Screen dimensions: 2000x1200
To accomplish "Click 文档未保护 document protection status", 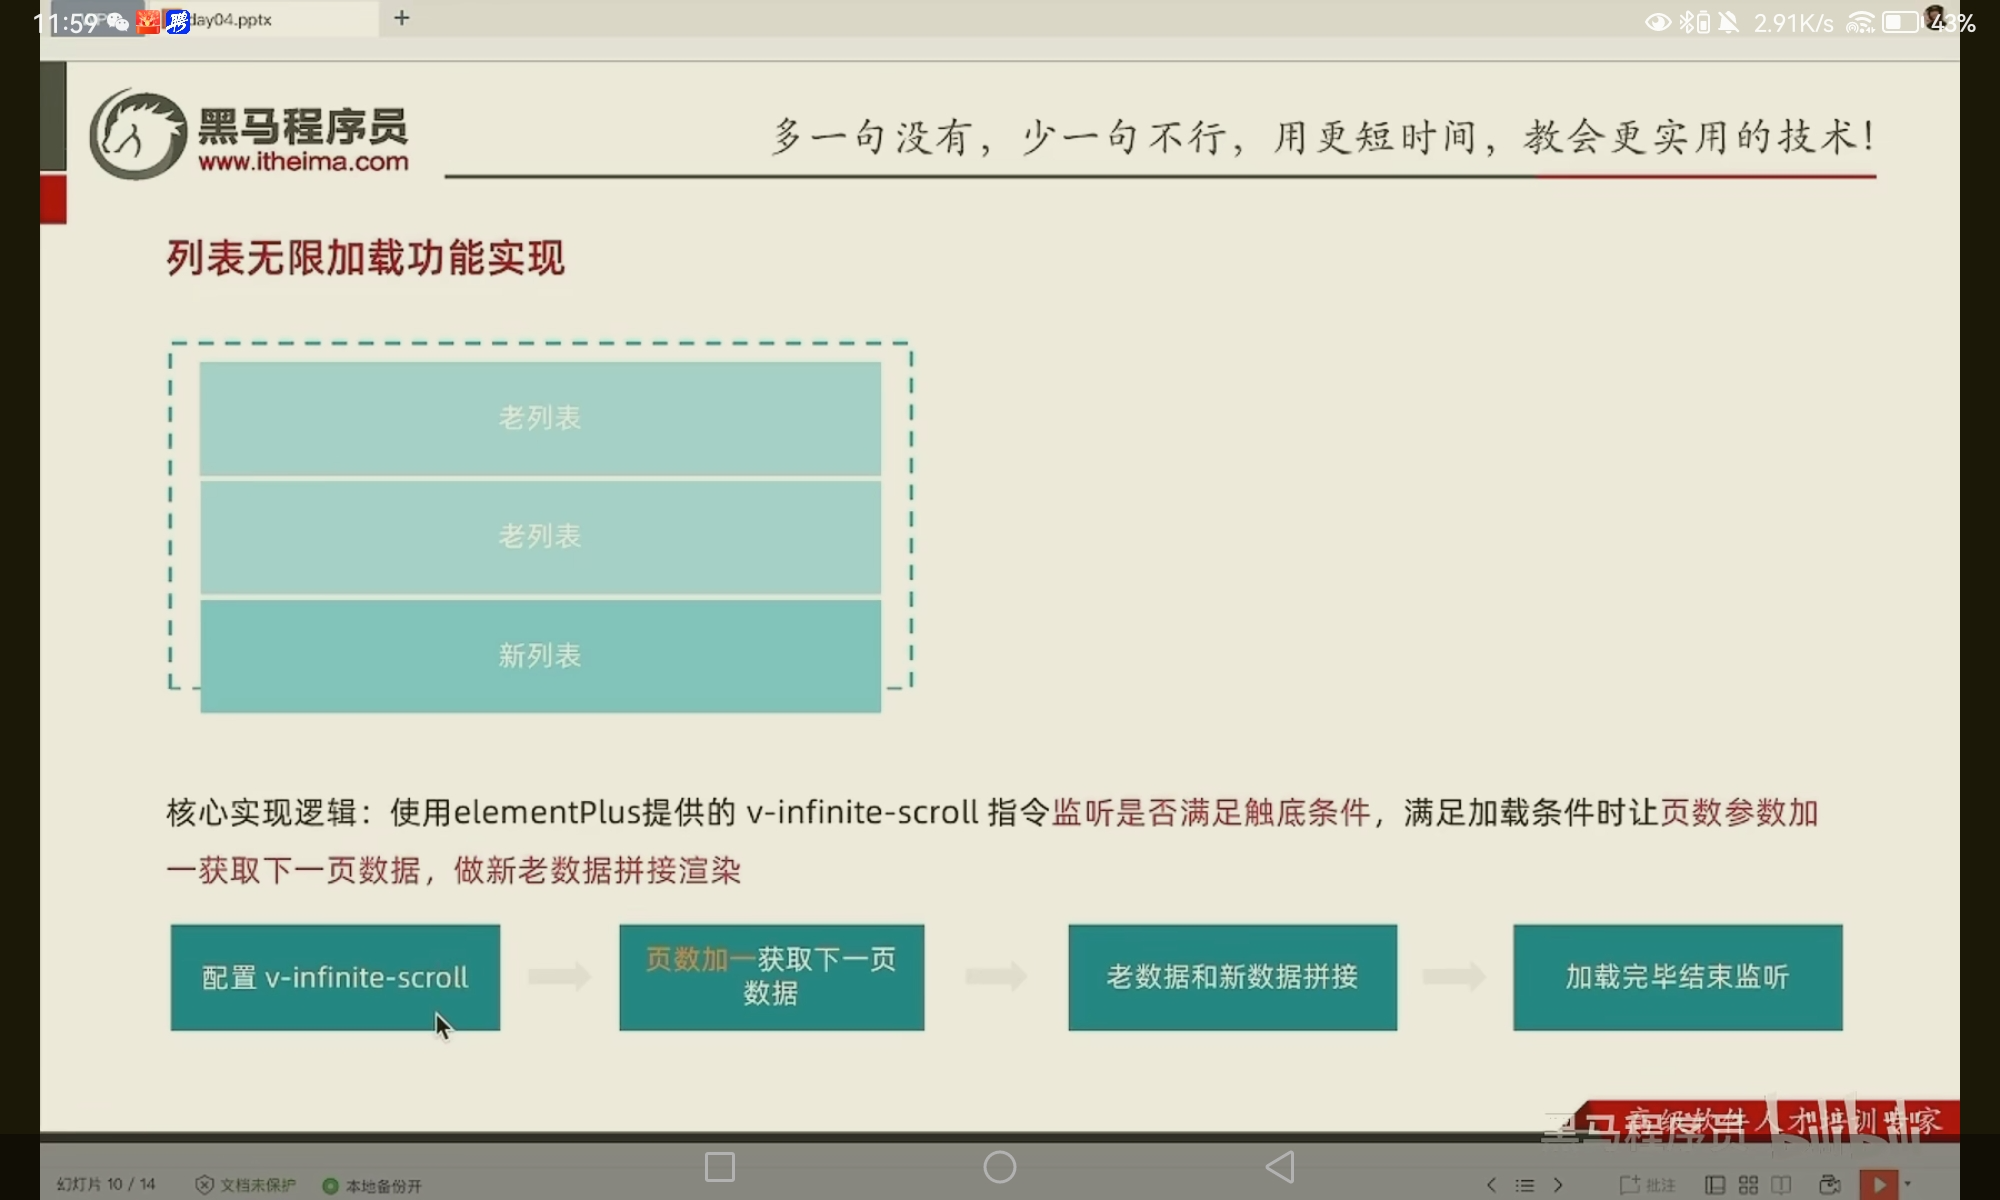I will point(245,1185).
